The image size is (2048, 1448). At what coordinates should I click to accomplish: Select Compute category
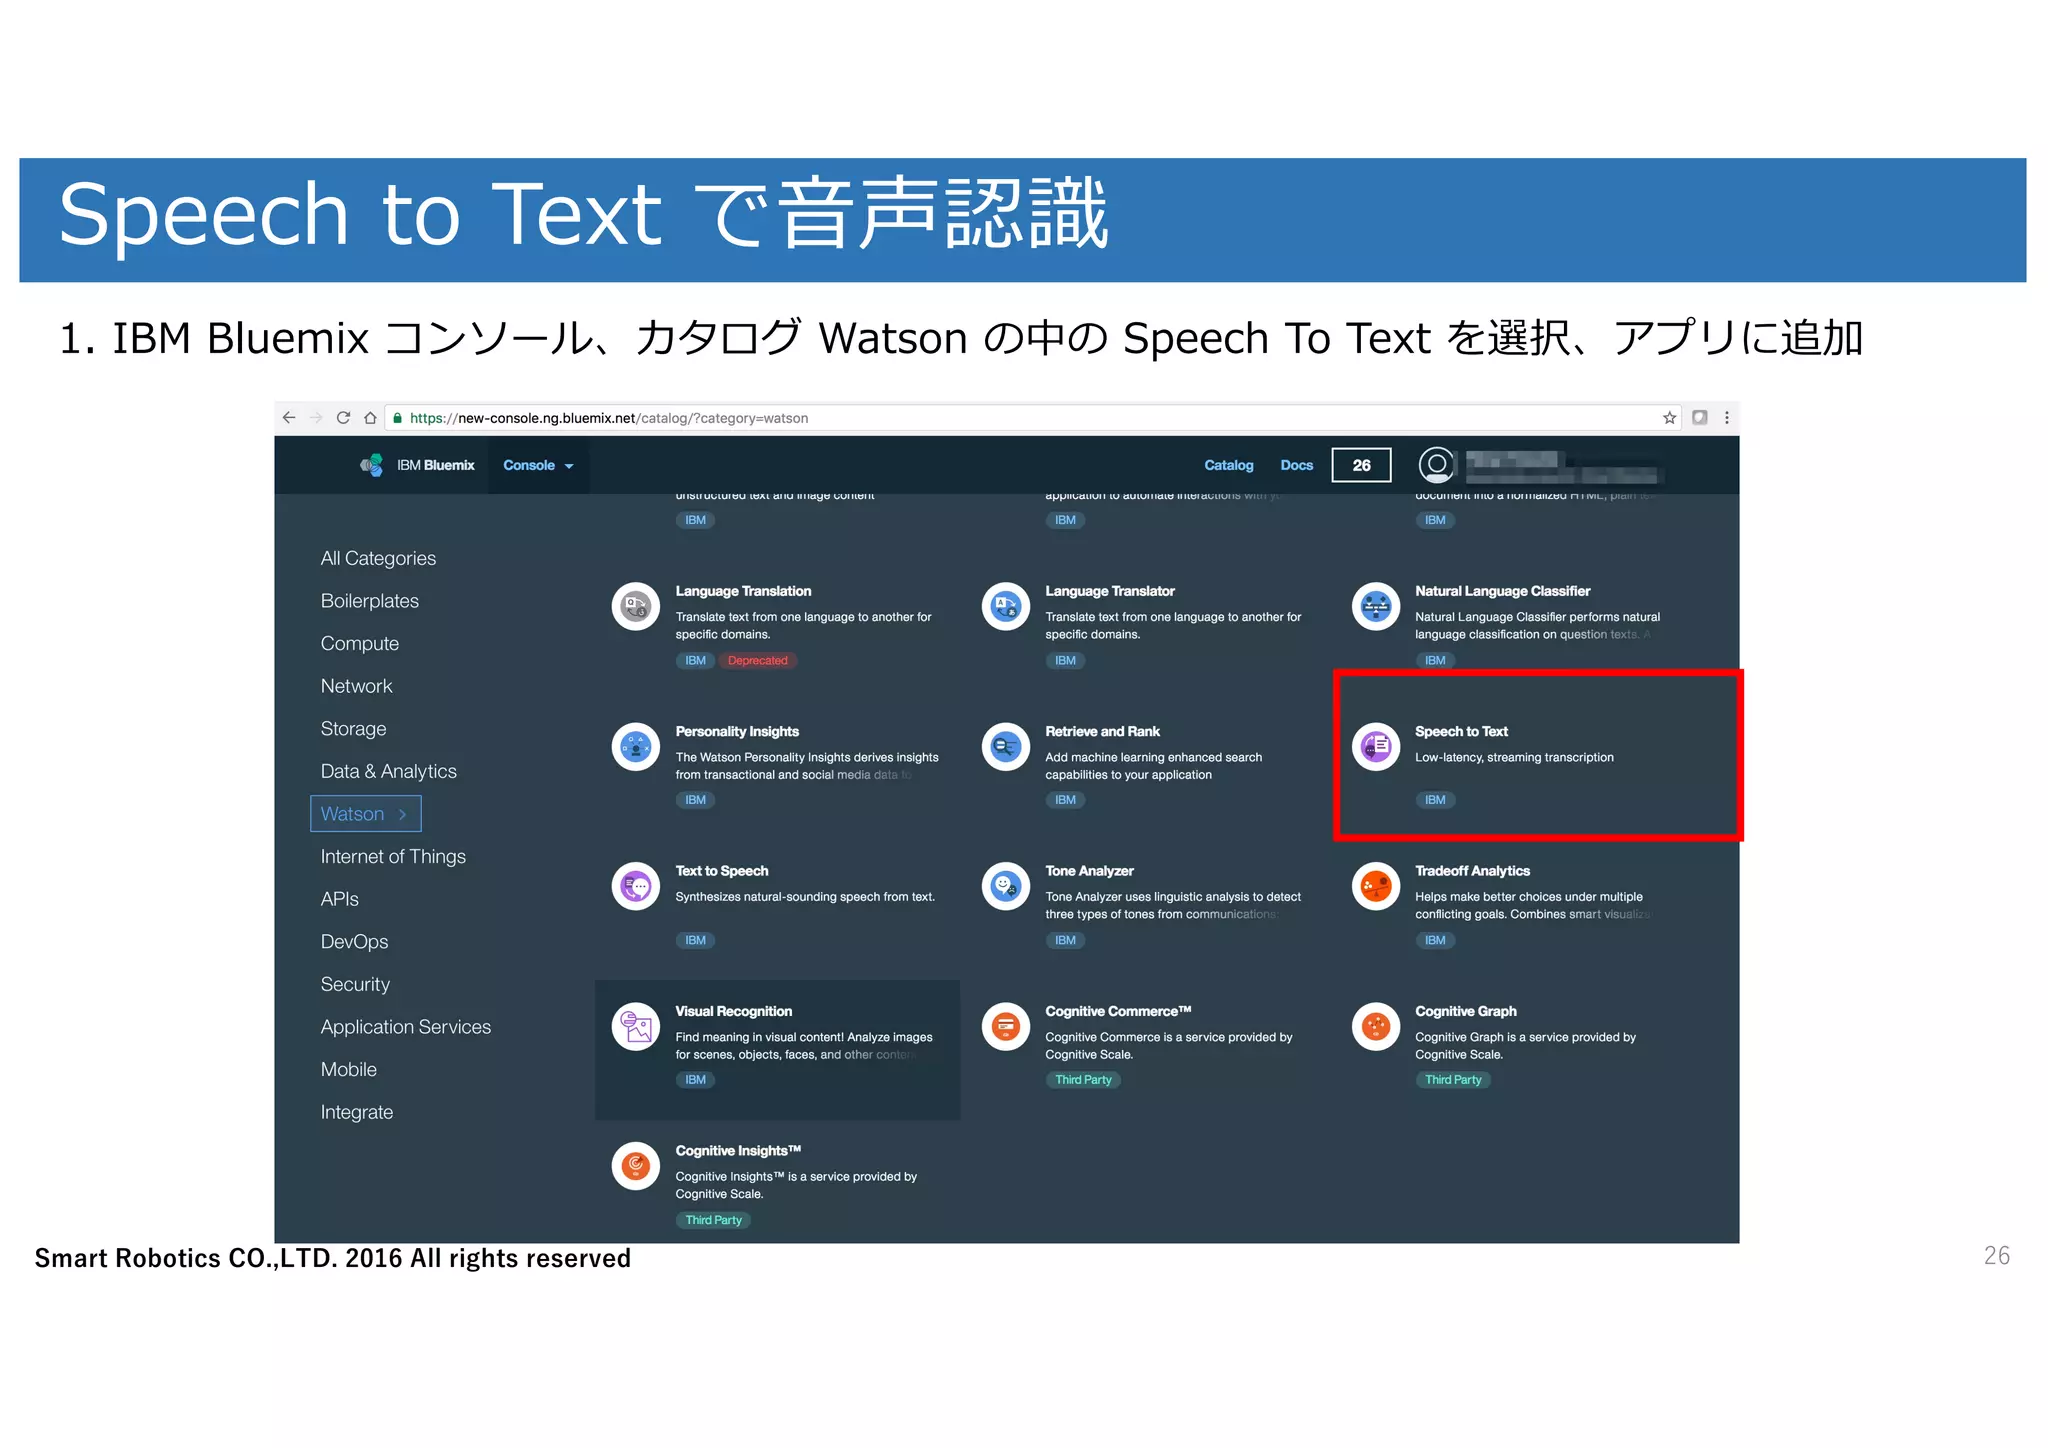(359, 644)
